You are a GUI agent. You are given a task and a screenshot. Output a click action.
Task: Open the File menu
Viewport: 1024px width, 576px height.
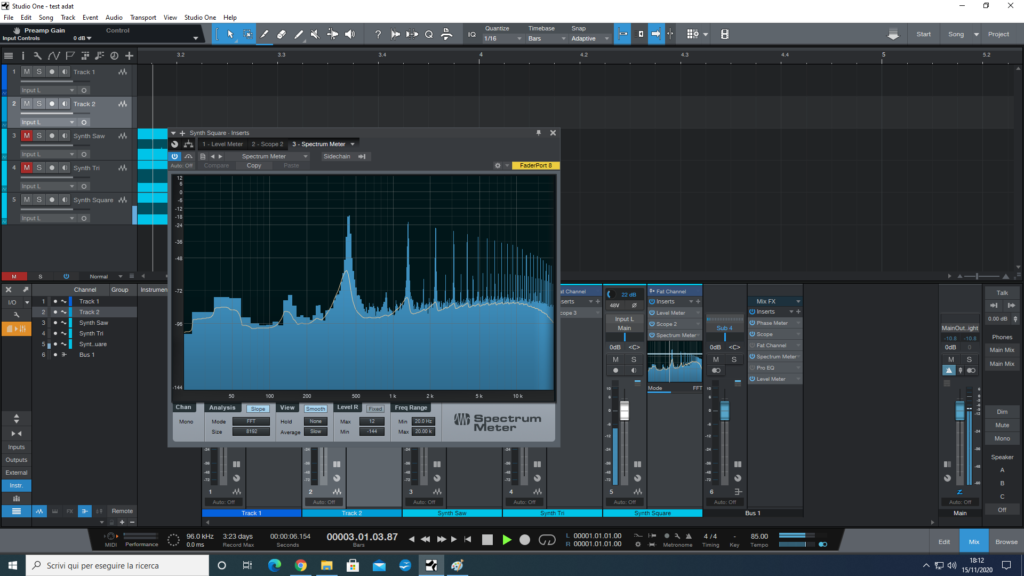[x=8, y=18]
